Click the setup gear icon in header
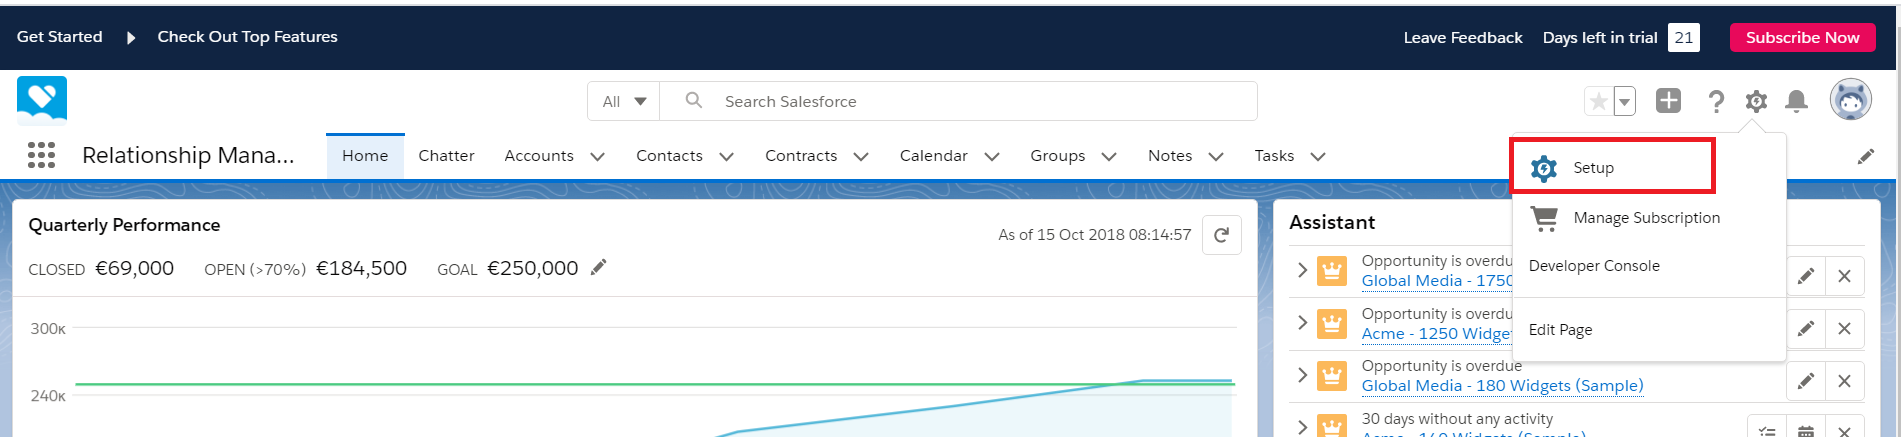 point(1756,101)
